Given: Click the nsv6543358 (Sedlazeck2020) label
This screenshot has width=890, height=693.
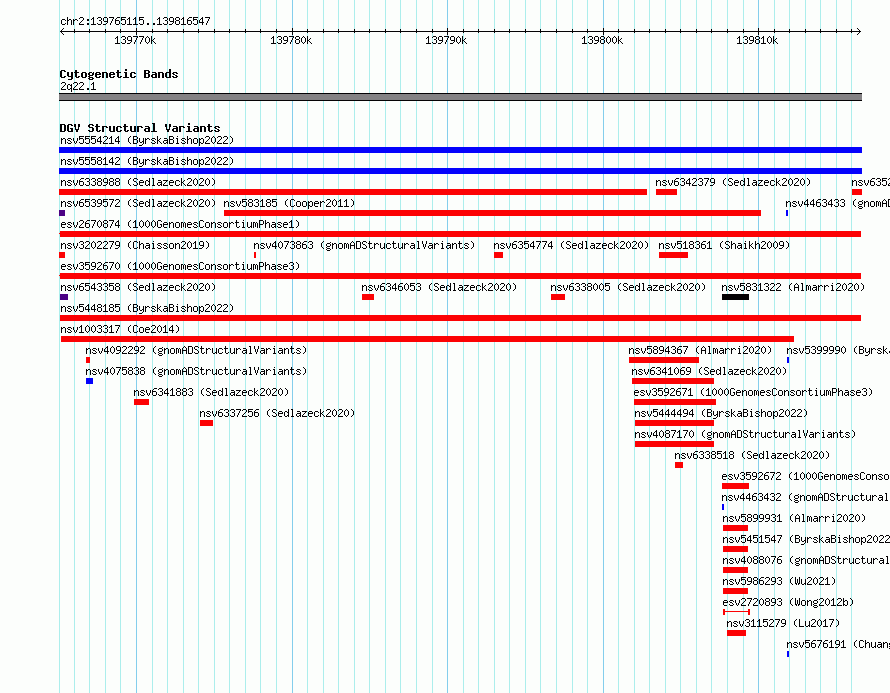Looking at the screenshot, I should (x=138, y=287).
